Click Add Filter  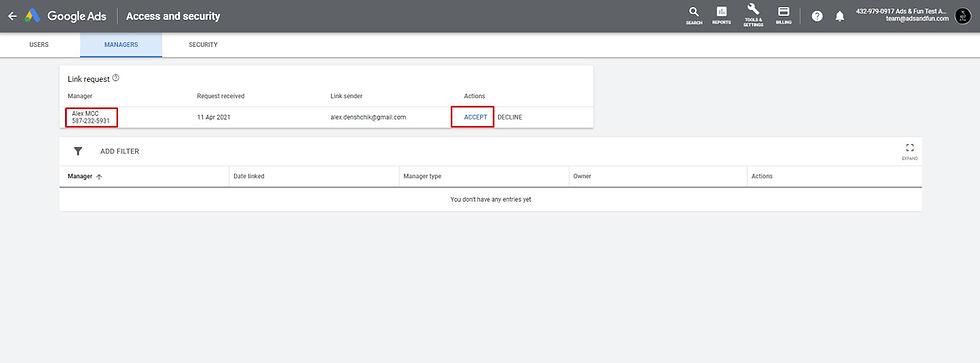point(120,151)
